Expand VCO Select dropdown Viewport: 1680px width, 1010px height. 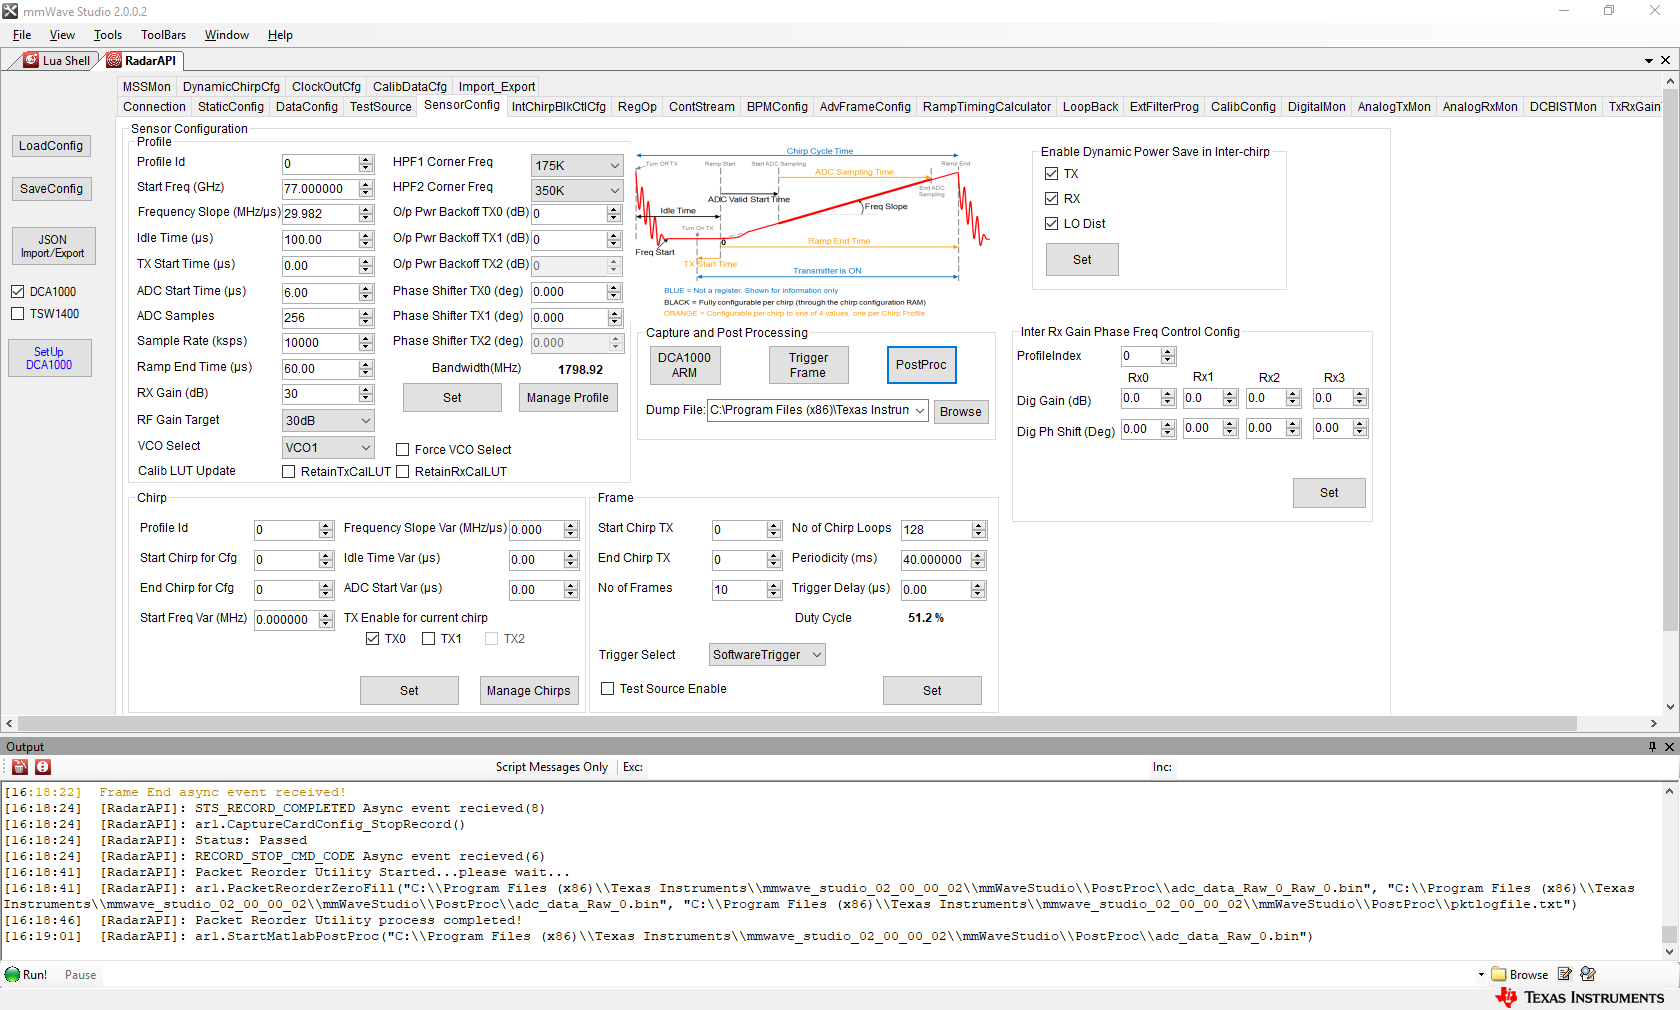click(x=328, y=448)
